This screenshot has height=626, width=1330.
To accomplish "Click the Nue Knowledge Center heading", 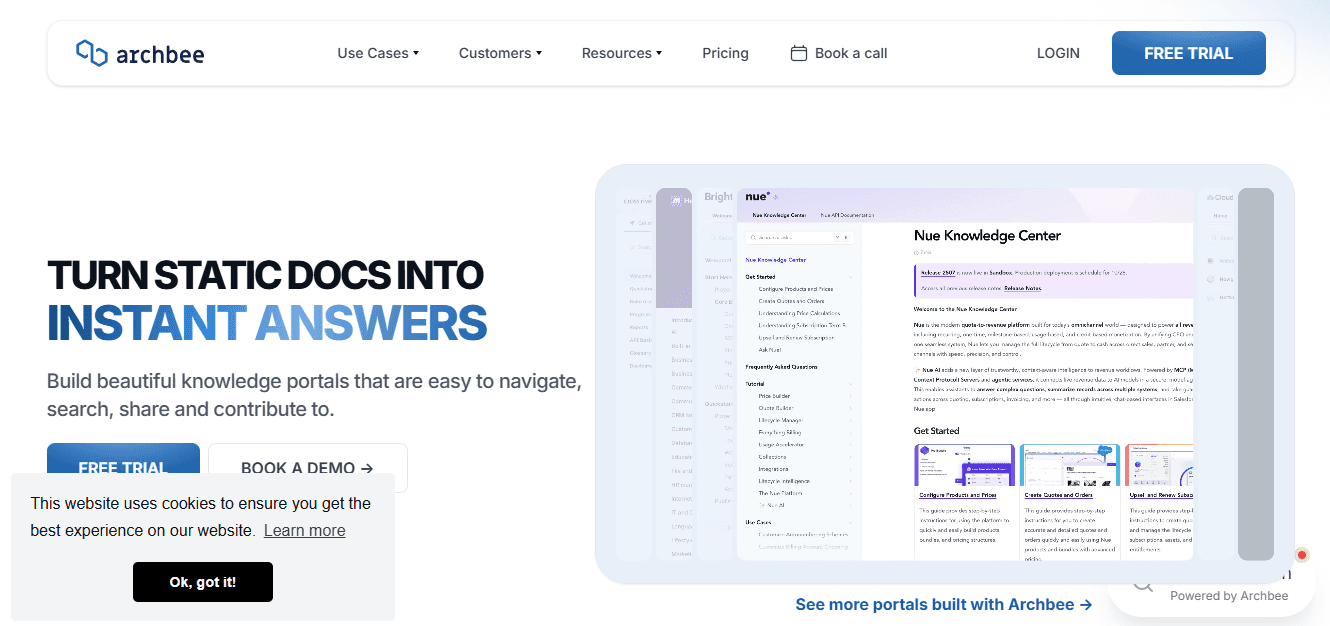I will tap(987, 236).
